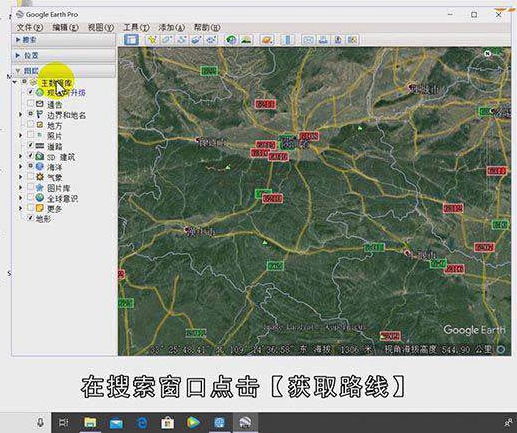Enable the 图片库 layer checkbox
Image resolution: width=517 pixels, height=433 pixels.
point(30,187)
